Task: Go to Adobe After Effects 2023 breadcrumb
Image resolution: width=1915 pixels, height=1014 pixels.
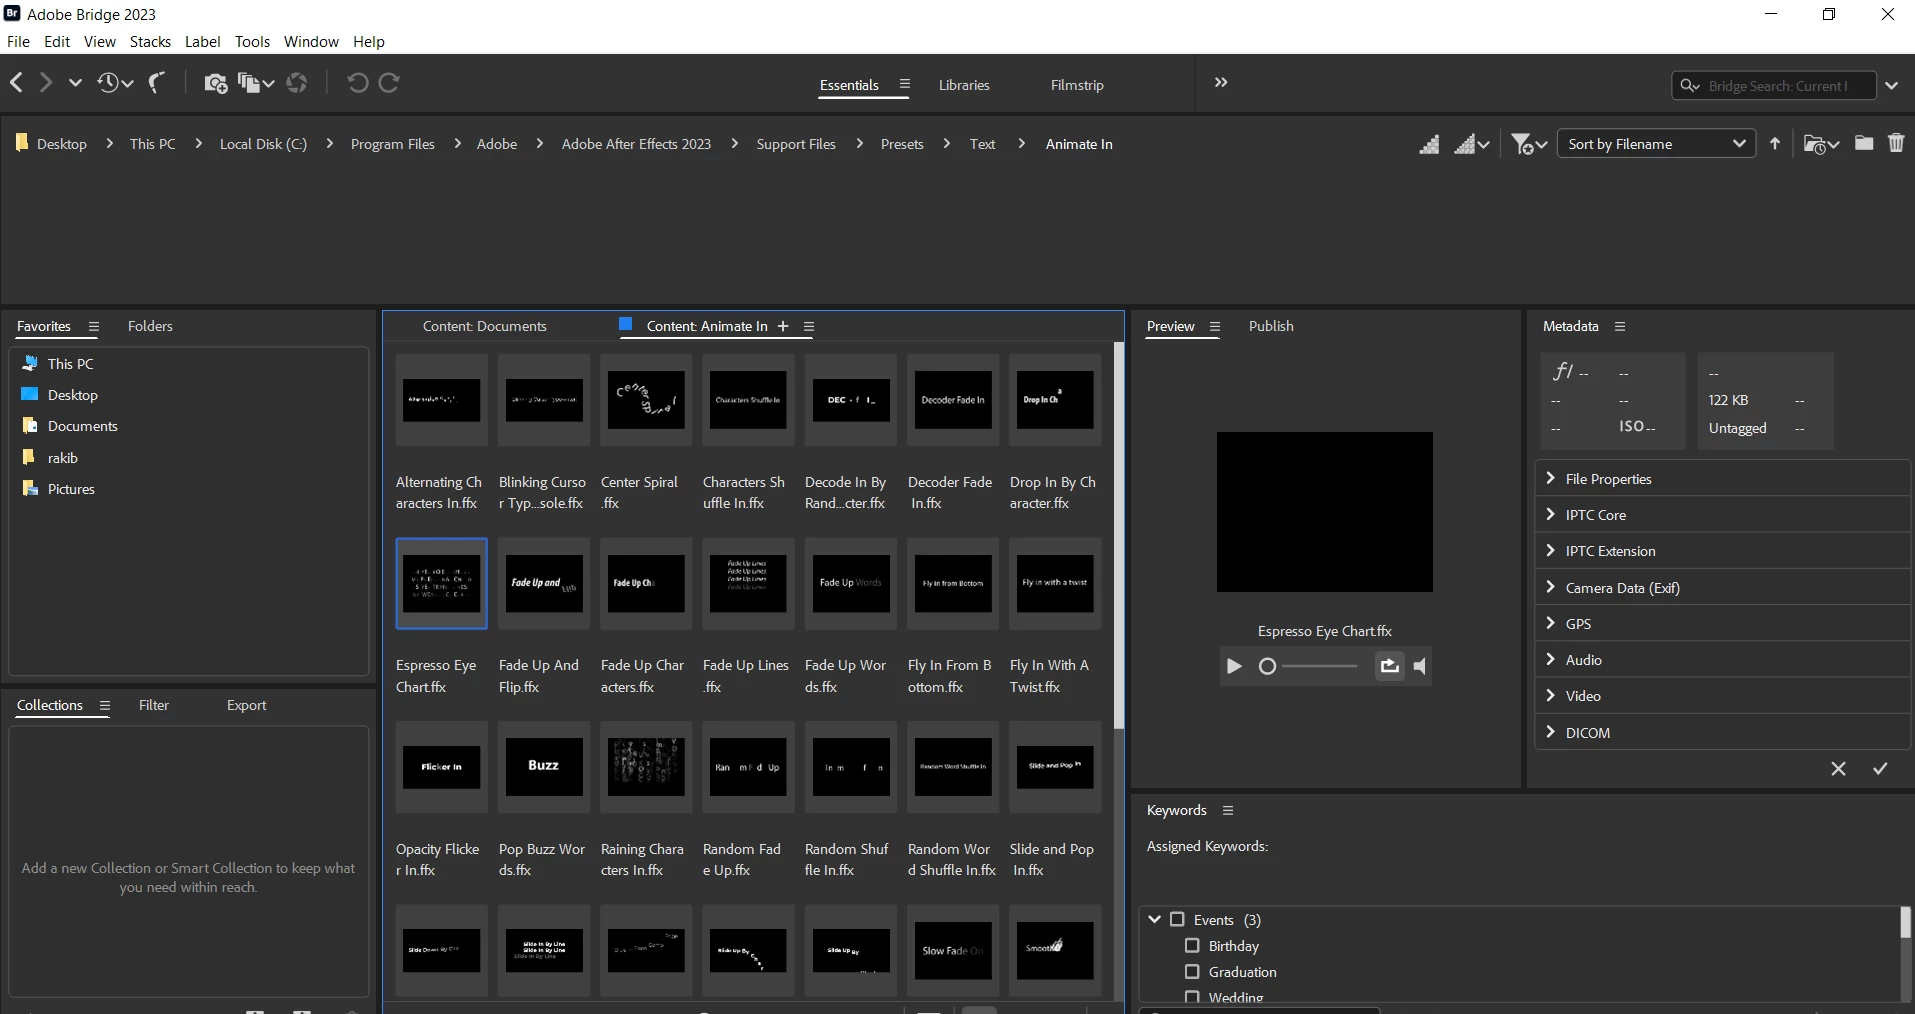Action: (x=636, y=144)
